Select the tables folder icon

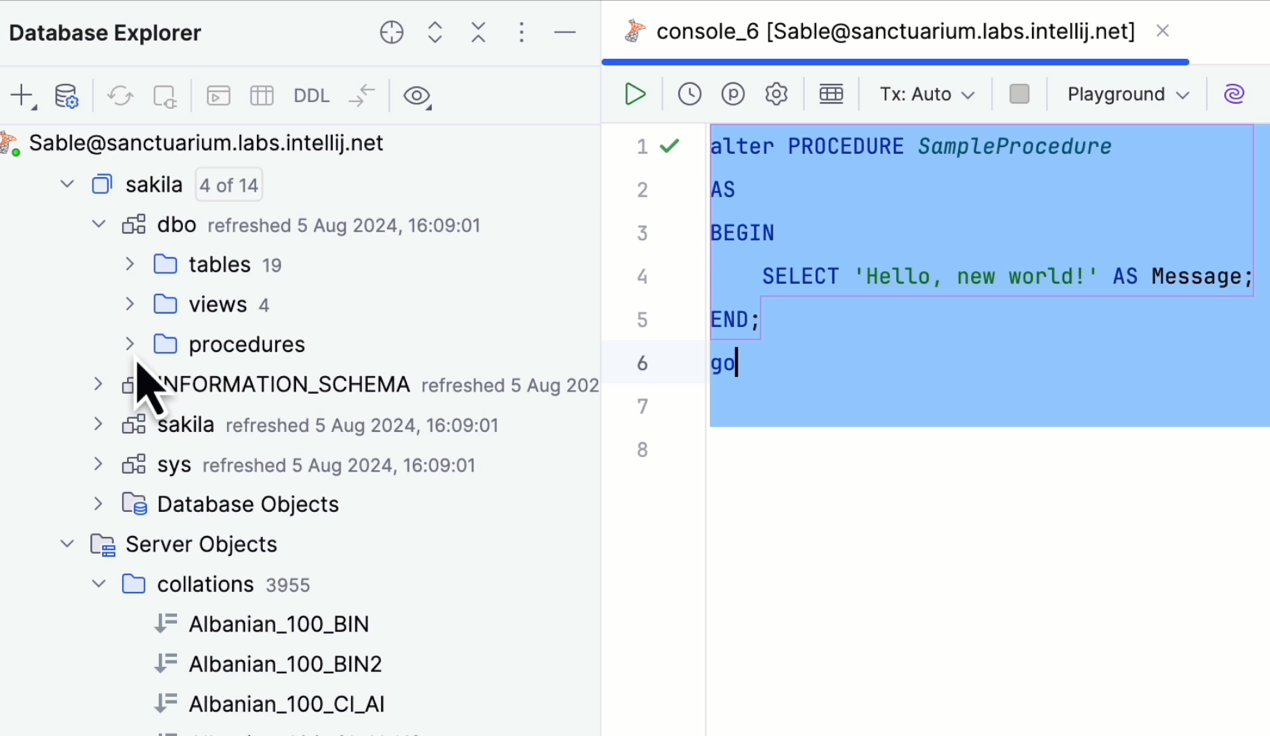(165, 264)
